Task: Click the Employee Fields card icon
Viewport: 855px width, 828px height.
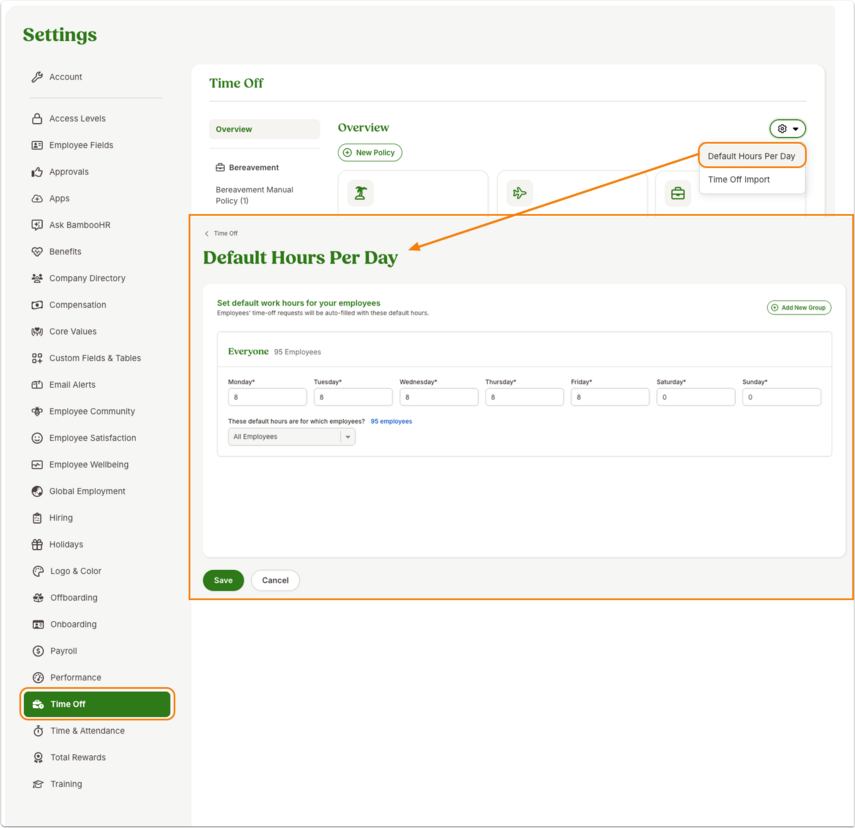Action: pos(37,145)
